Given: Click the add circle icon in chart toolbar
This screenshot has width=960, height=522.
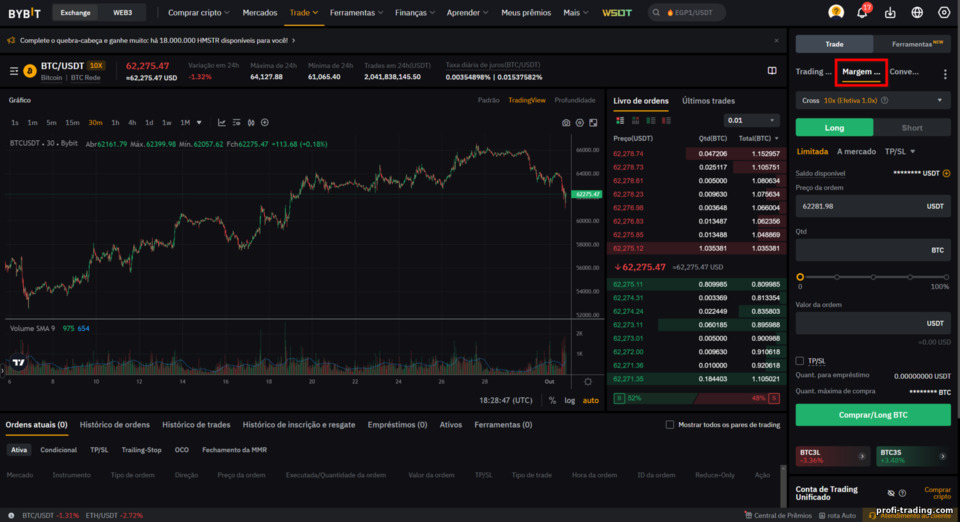Looking at the screenshot, I should [265, 122].
